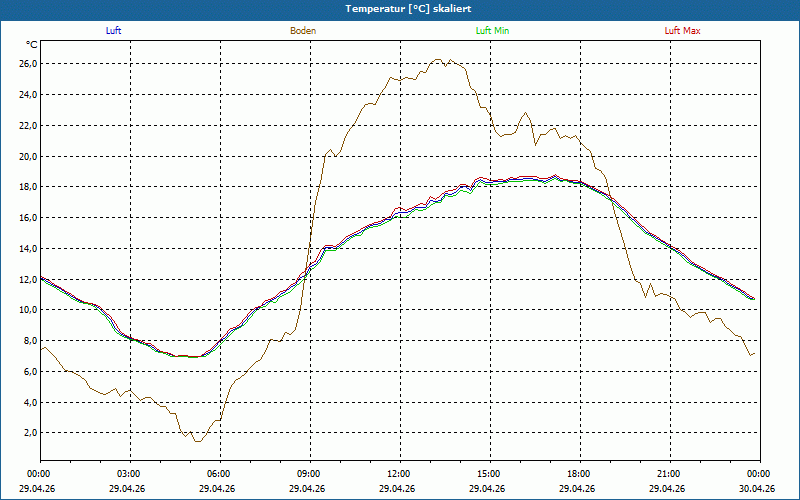Click the 22,0 y-axis value
The width and height of the screenshot is (800, 500).
[x=28, y=126]
